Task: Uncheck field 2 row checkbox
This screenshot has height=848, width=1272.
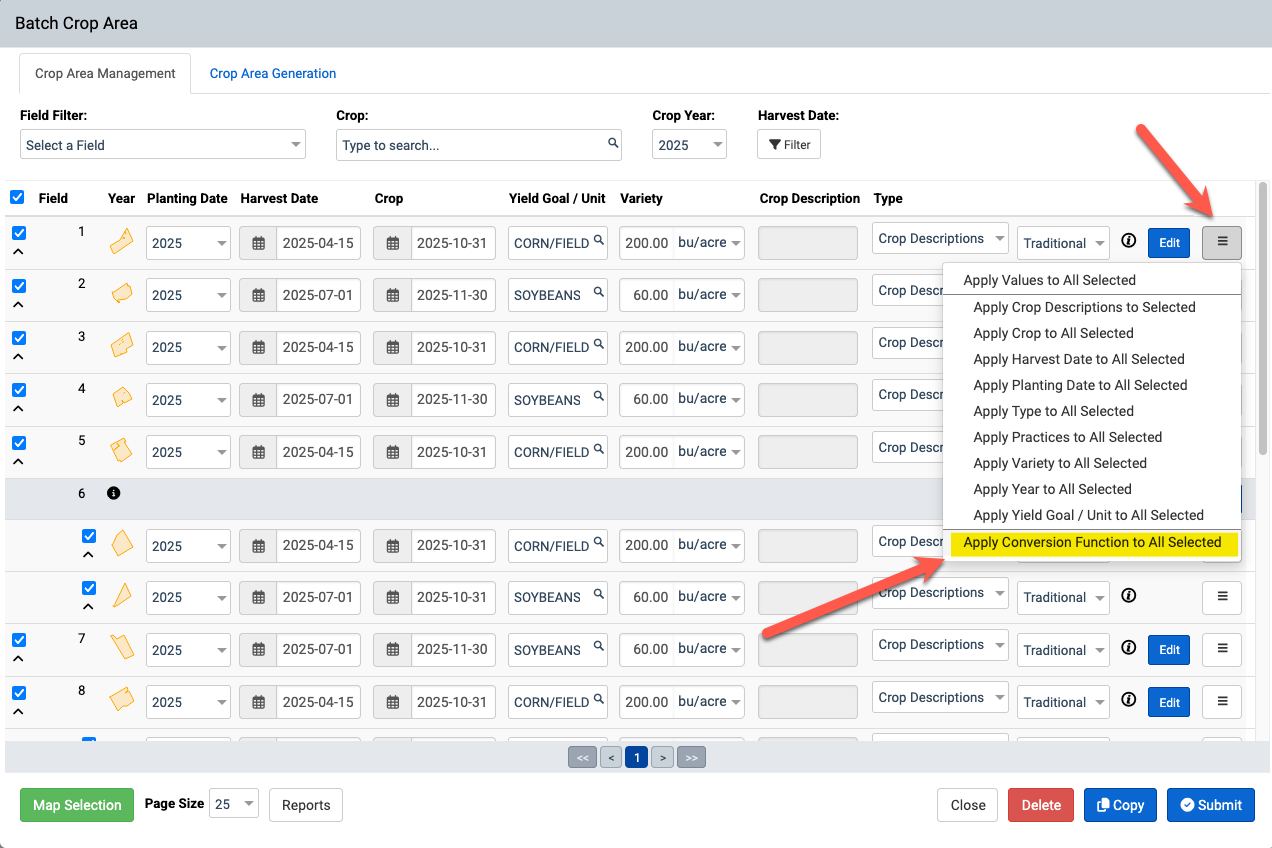Action: pos(19,286)
